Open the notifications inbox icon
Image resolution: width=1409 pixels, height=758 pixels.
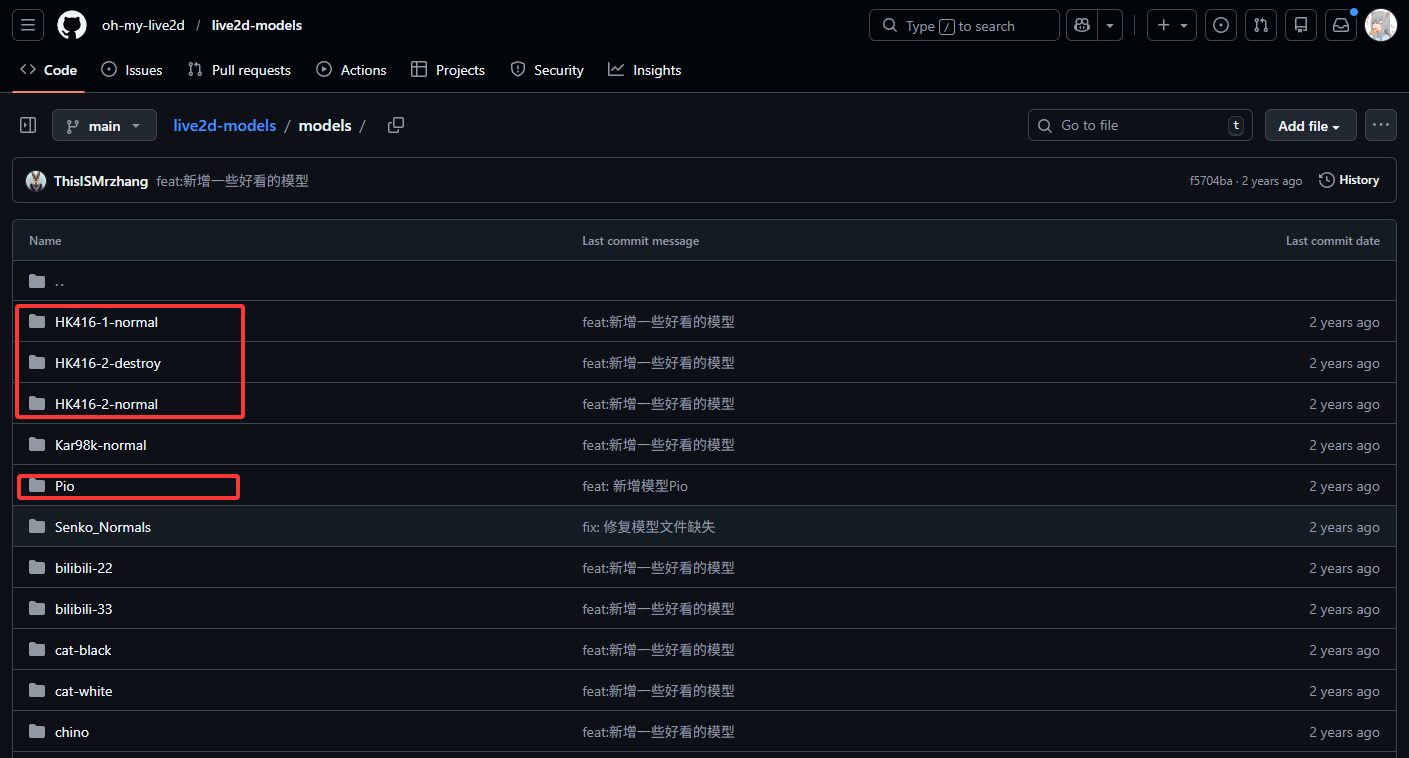[1341, 25]
